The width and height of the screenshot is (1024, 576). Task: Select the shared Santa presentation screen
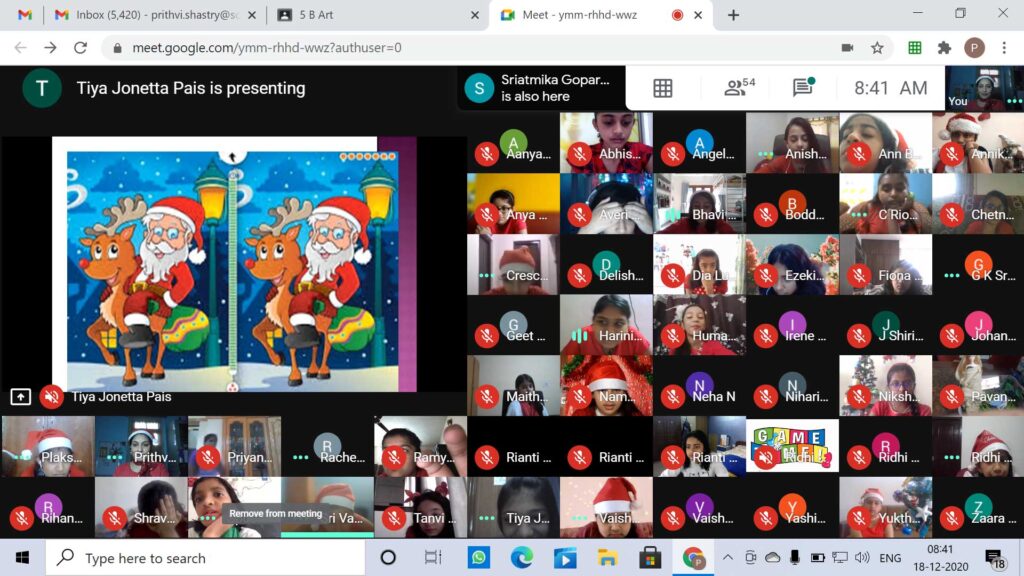click(x=234, y=264)
